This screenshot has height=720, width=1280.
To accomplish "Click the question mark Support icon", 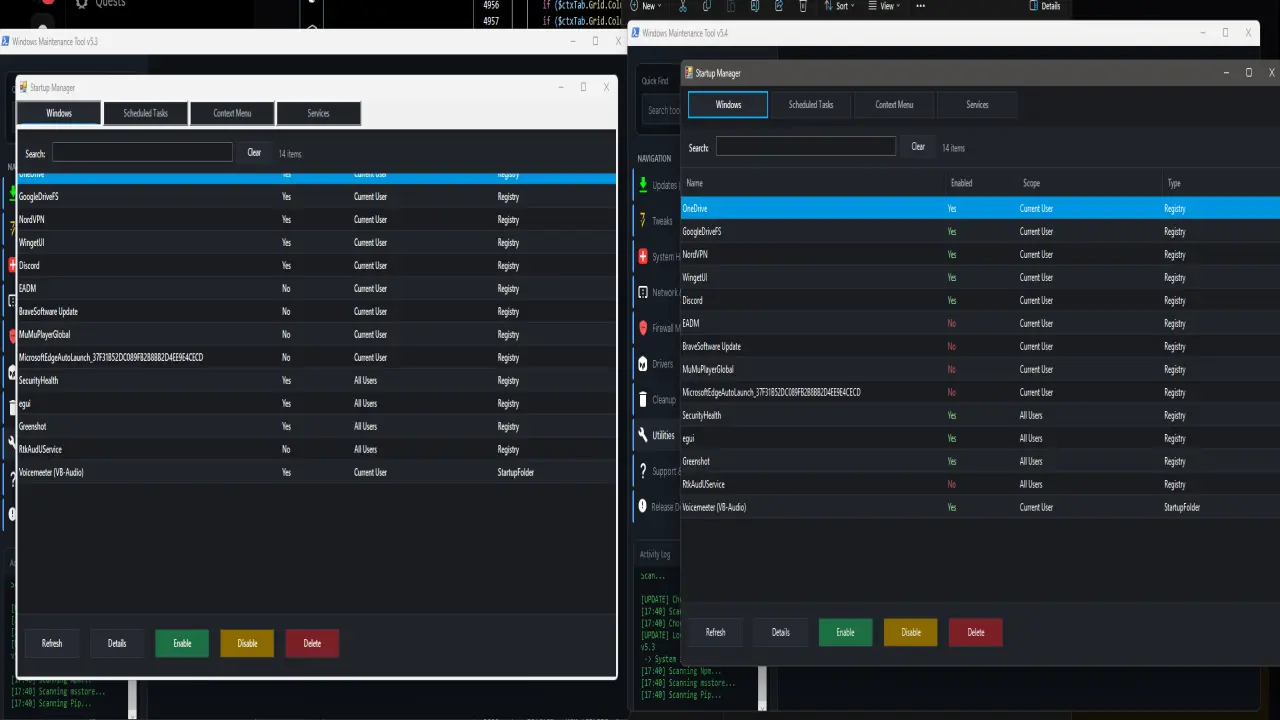I will click(x=643, y=471).
